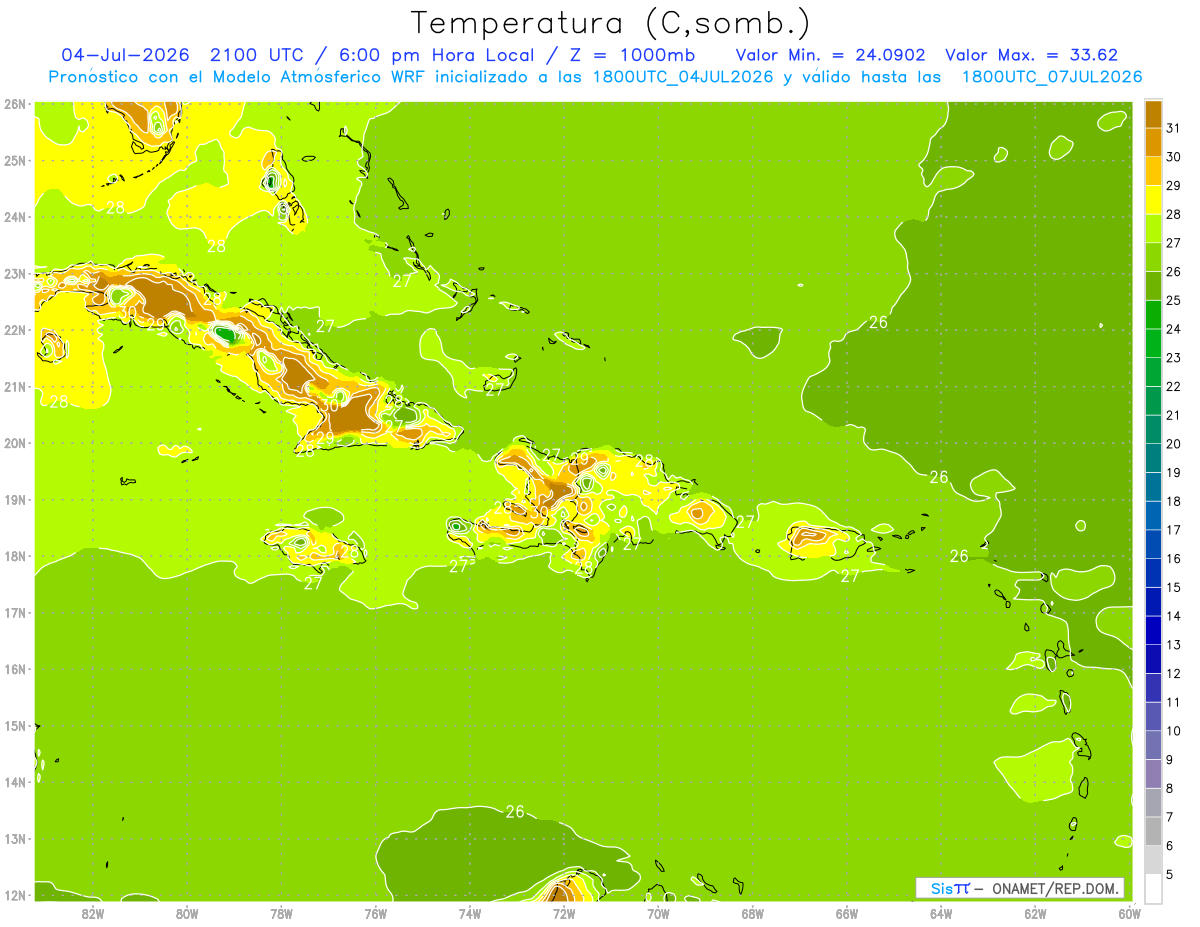This screenshot has height=927, width=1200.
Task: Click the latitude axis label "25N"
Action: [15, 160]
